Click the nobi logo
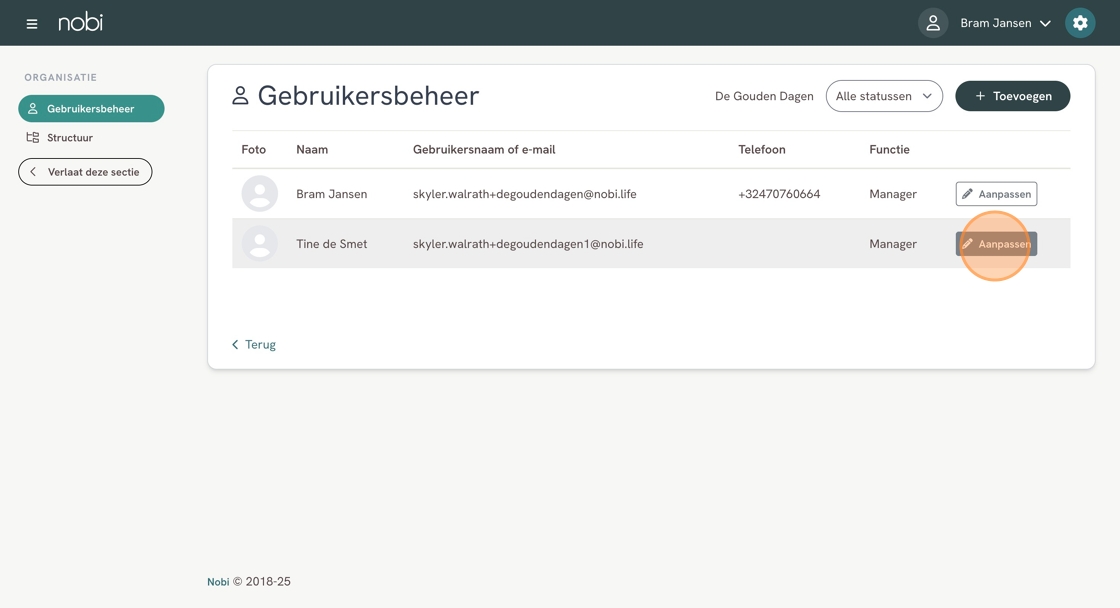Viewport: 1120px width, 608px height. (80, 22)
